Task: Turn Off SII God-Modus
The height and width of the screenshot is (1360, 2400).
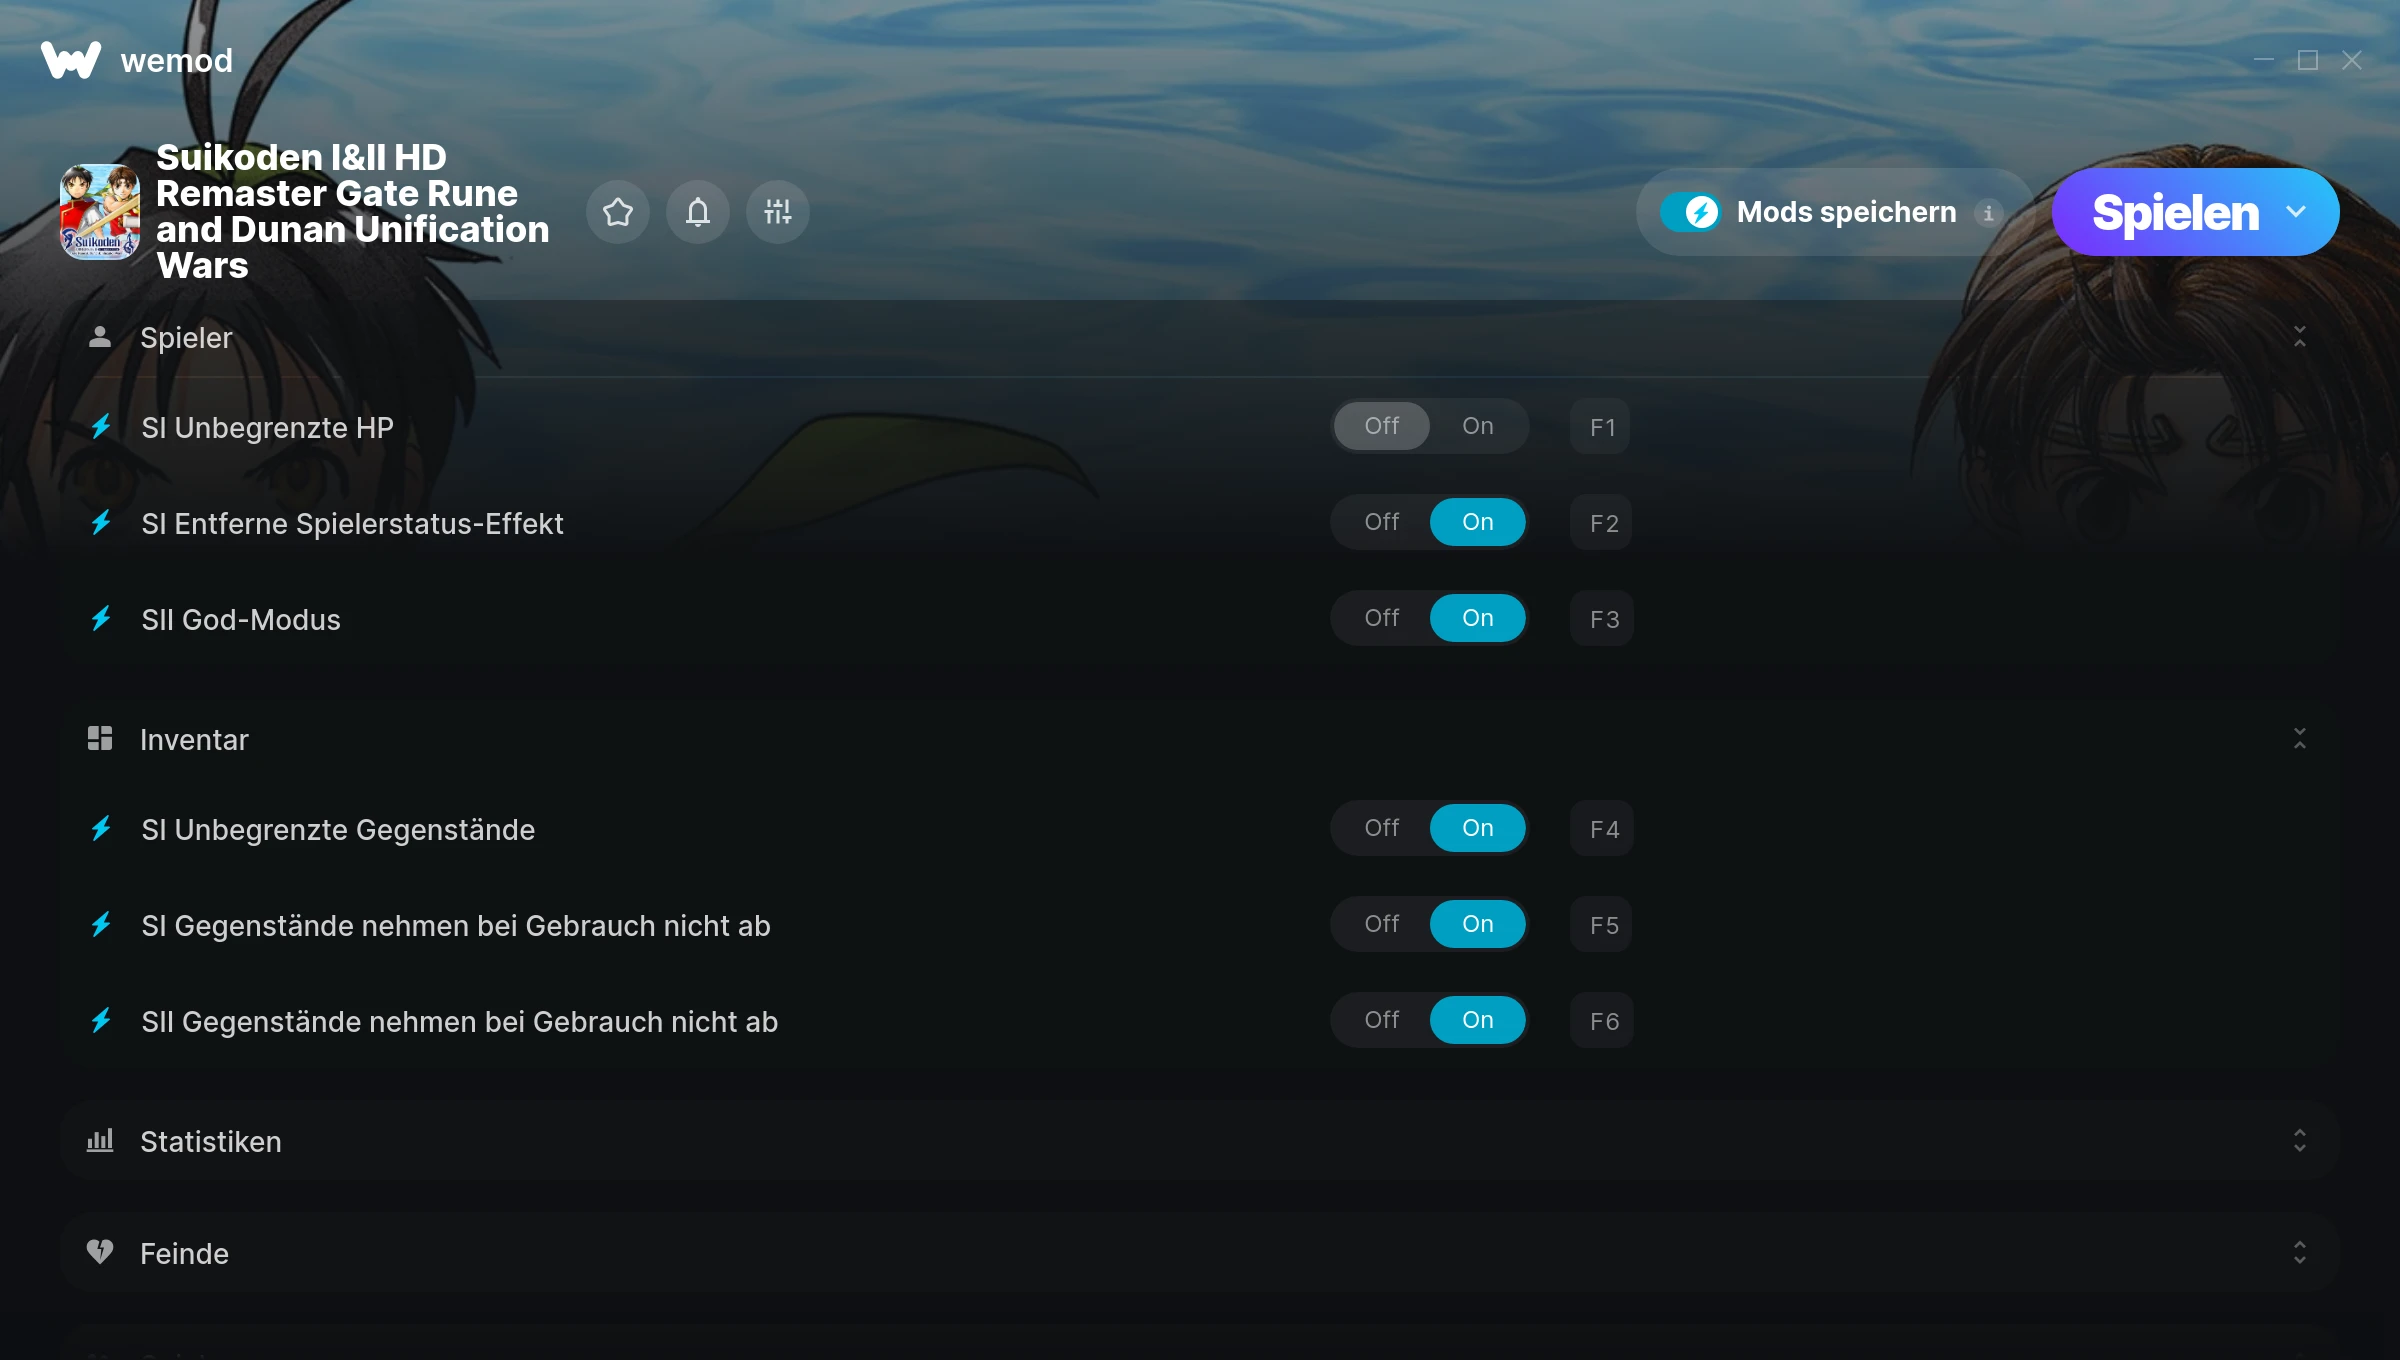Action: [1382, 618]
